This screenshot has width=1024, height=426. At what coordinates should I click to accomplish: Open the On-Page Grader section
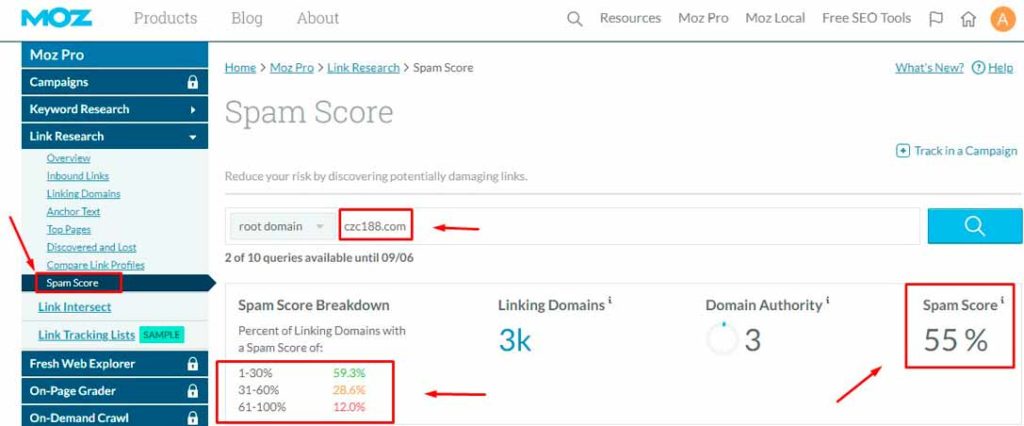(115, 391)
